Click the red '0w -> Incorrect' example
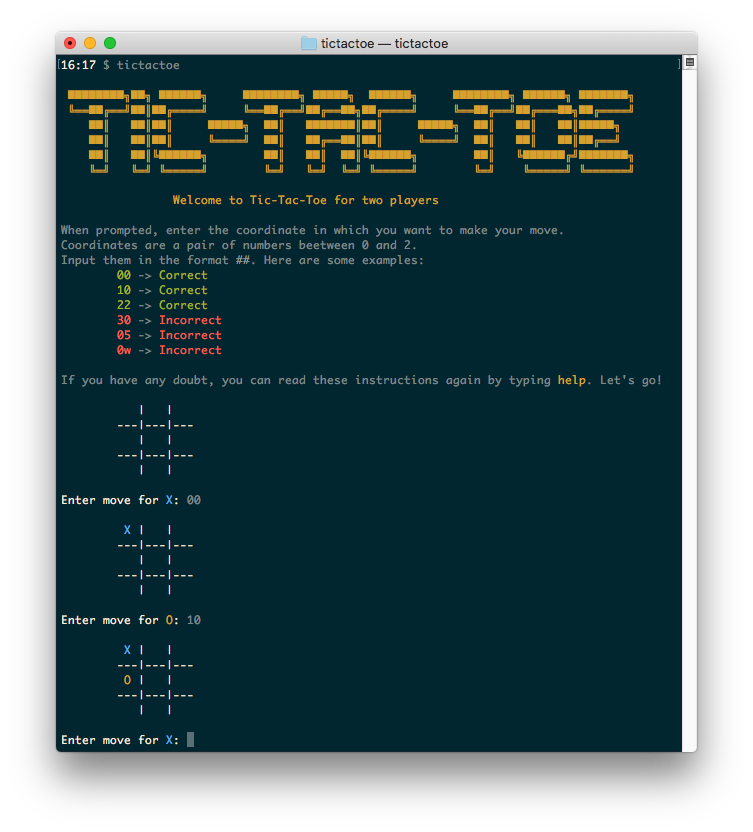This screenshot has height=832, width=753. click(169, 350)
